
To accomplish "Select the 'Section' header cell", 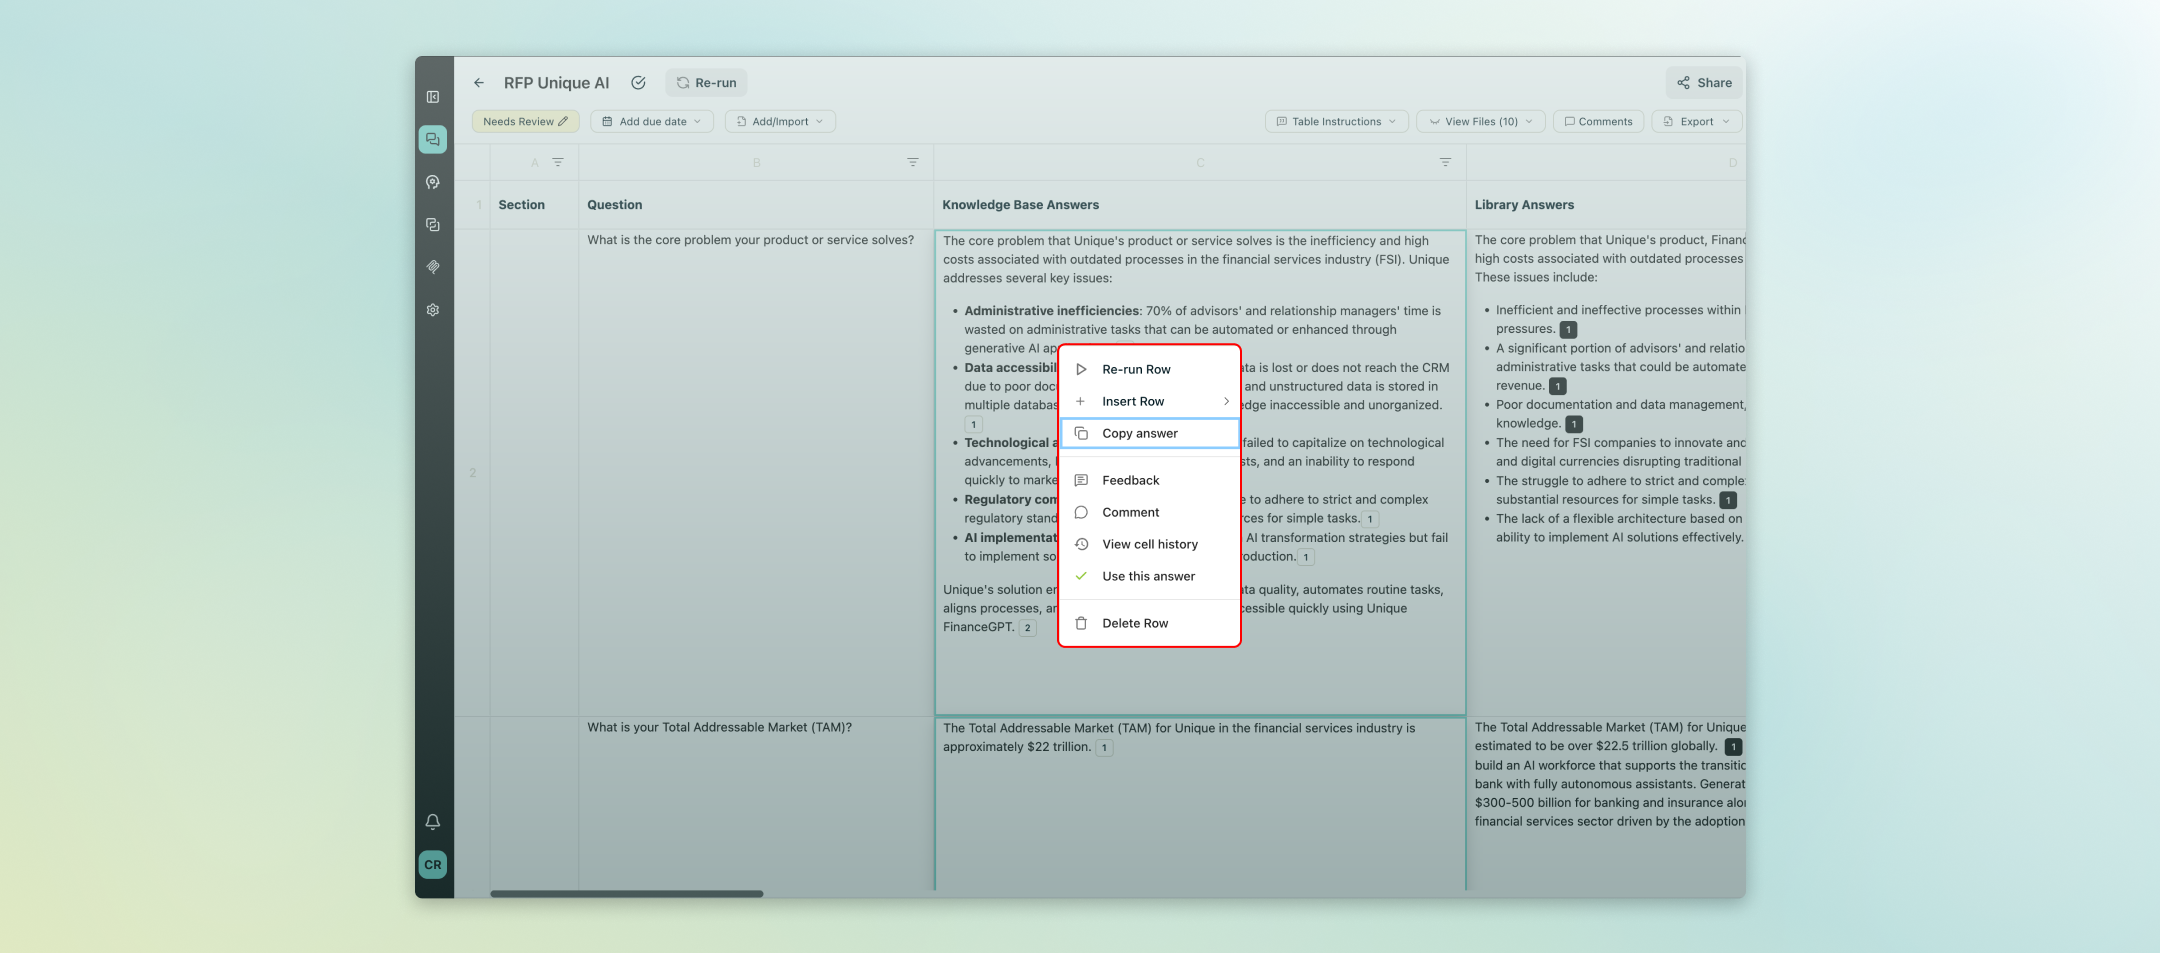I will pos(534,205).
